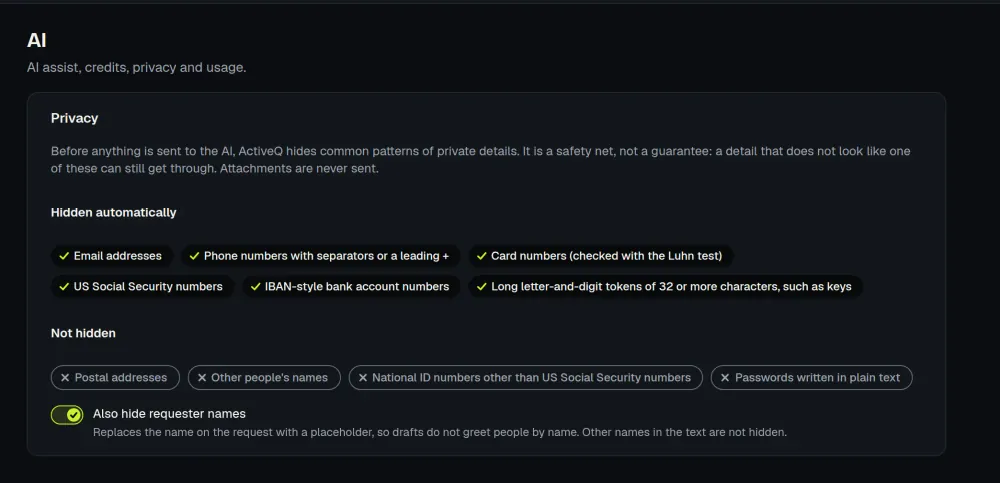This screenshot has height=483, width=1000.
Task: Click the Privacy section heading
Action: pos(75,119)
